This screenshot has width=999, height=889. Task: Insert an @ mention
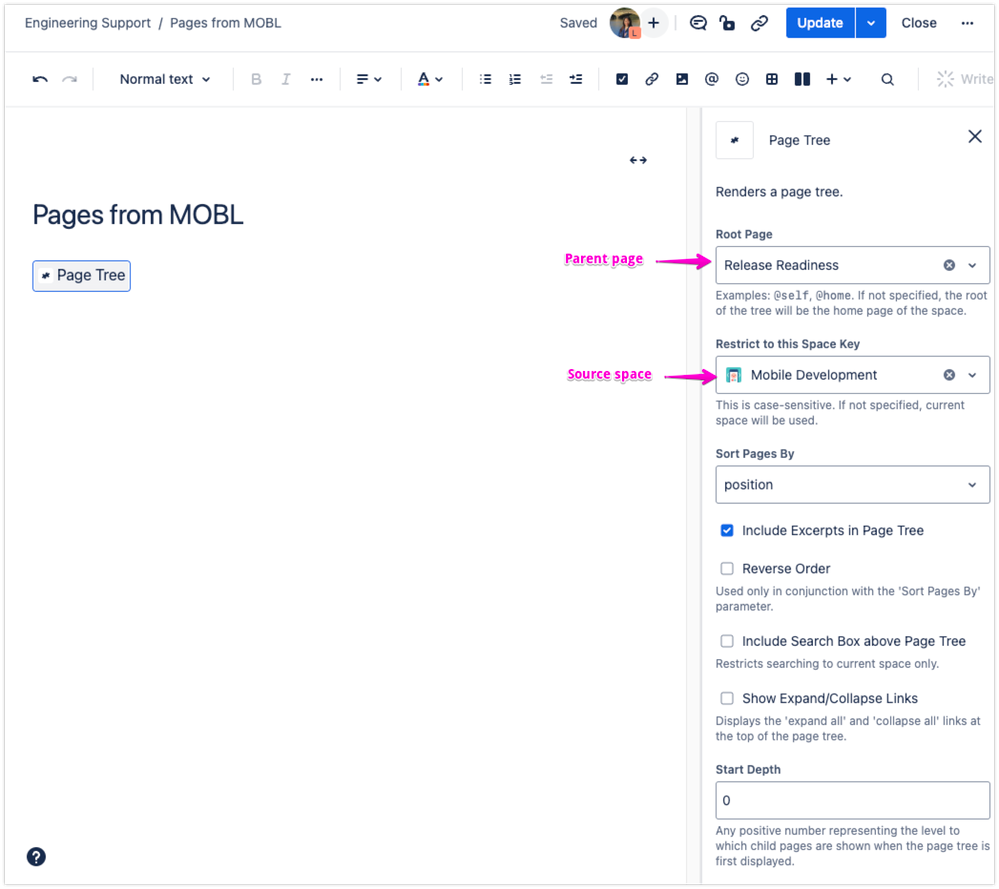(711, 79)
